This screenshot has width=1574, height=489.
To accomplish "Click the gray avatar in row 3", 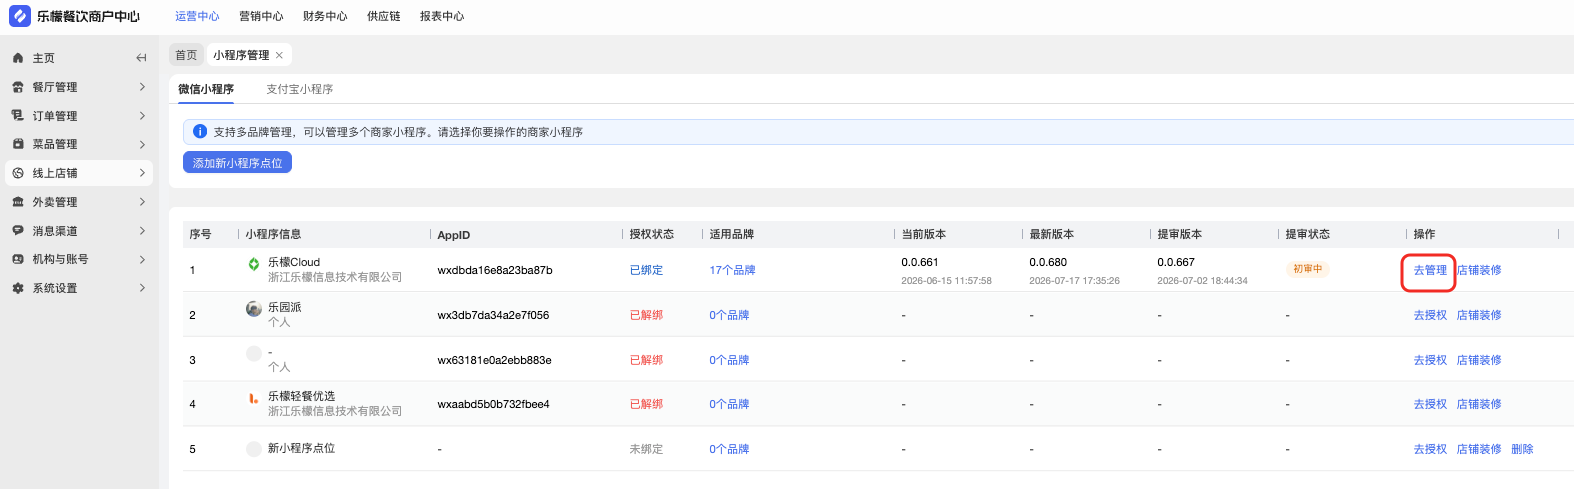I will point(254,353).
